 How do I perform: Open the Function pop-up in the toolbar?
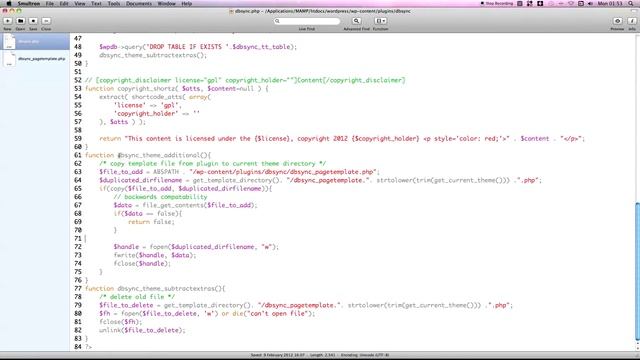point(380,21)
